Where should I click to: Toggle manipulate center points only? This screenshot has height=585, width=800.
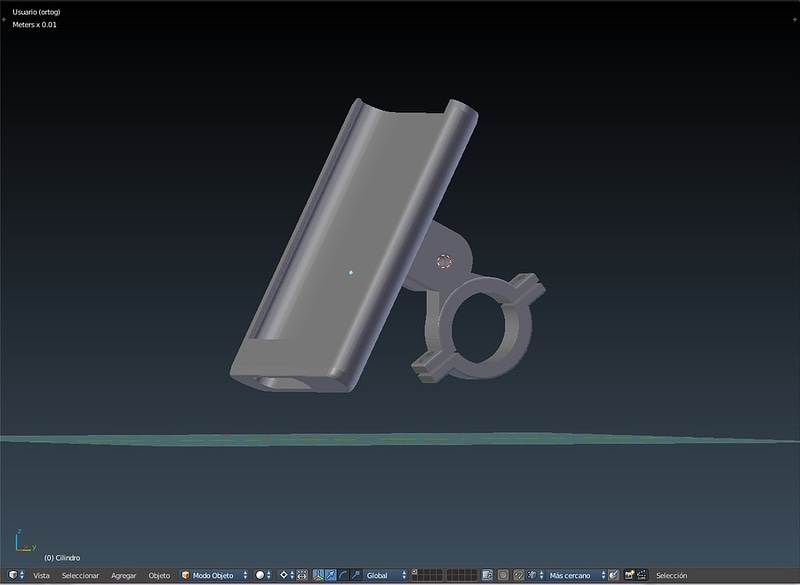(x=302, y=575)
